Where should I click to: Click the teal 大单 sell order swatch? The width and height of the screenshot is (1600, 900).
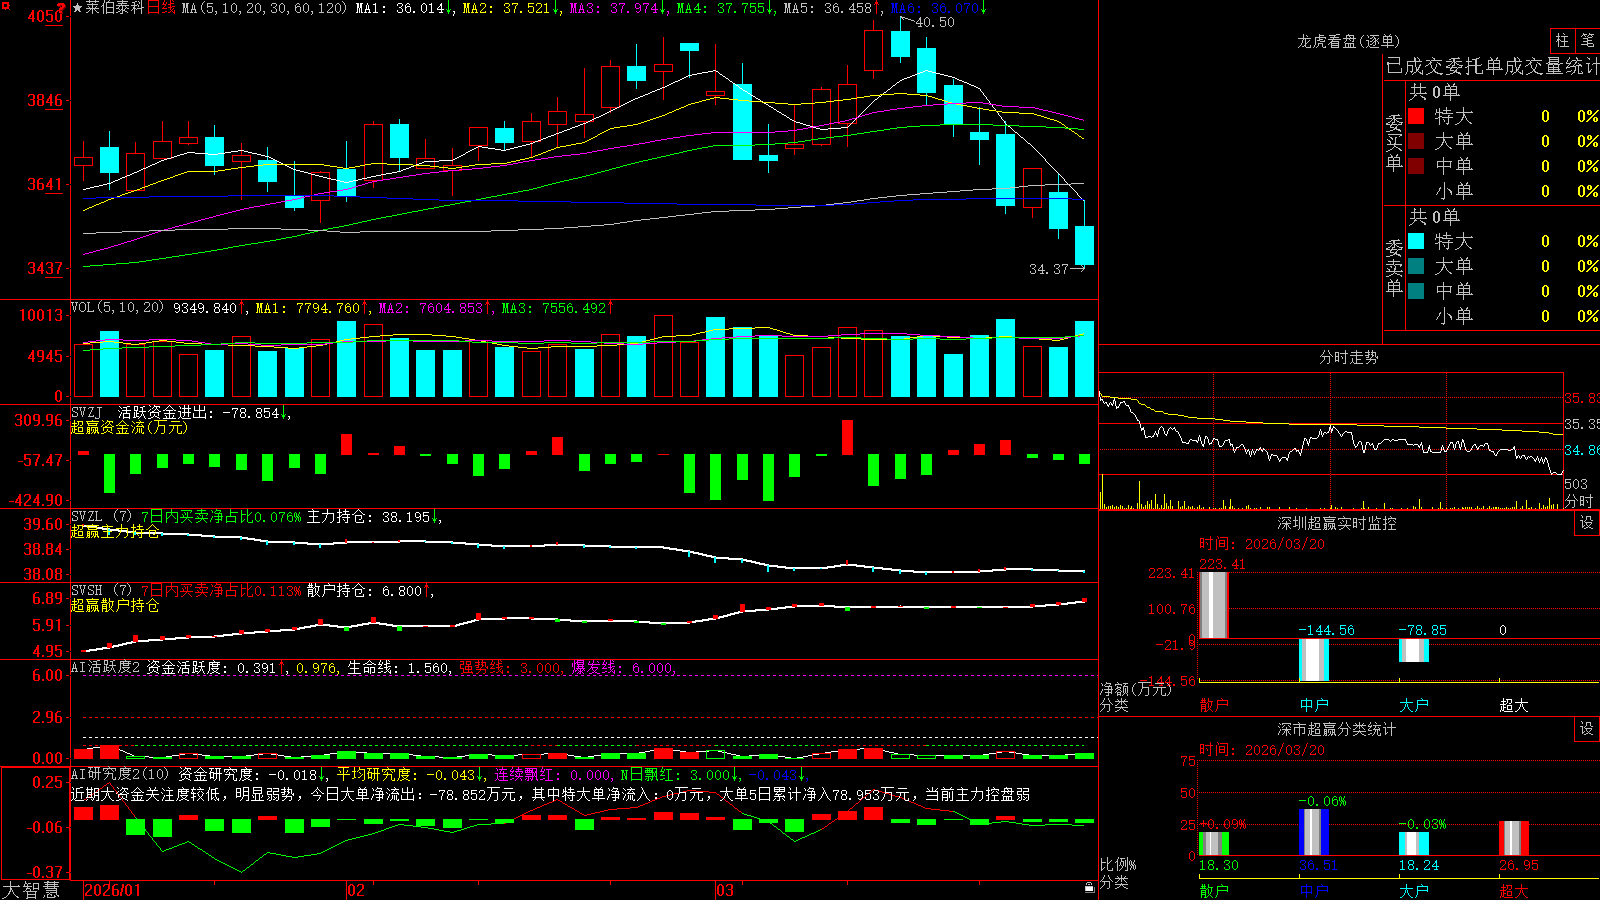coord(1416,266)
